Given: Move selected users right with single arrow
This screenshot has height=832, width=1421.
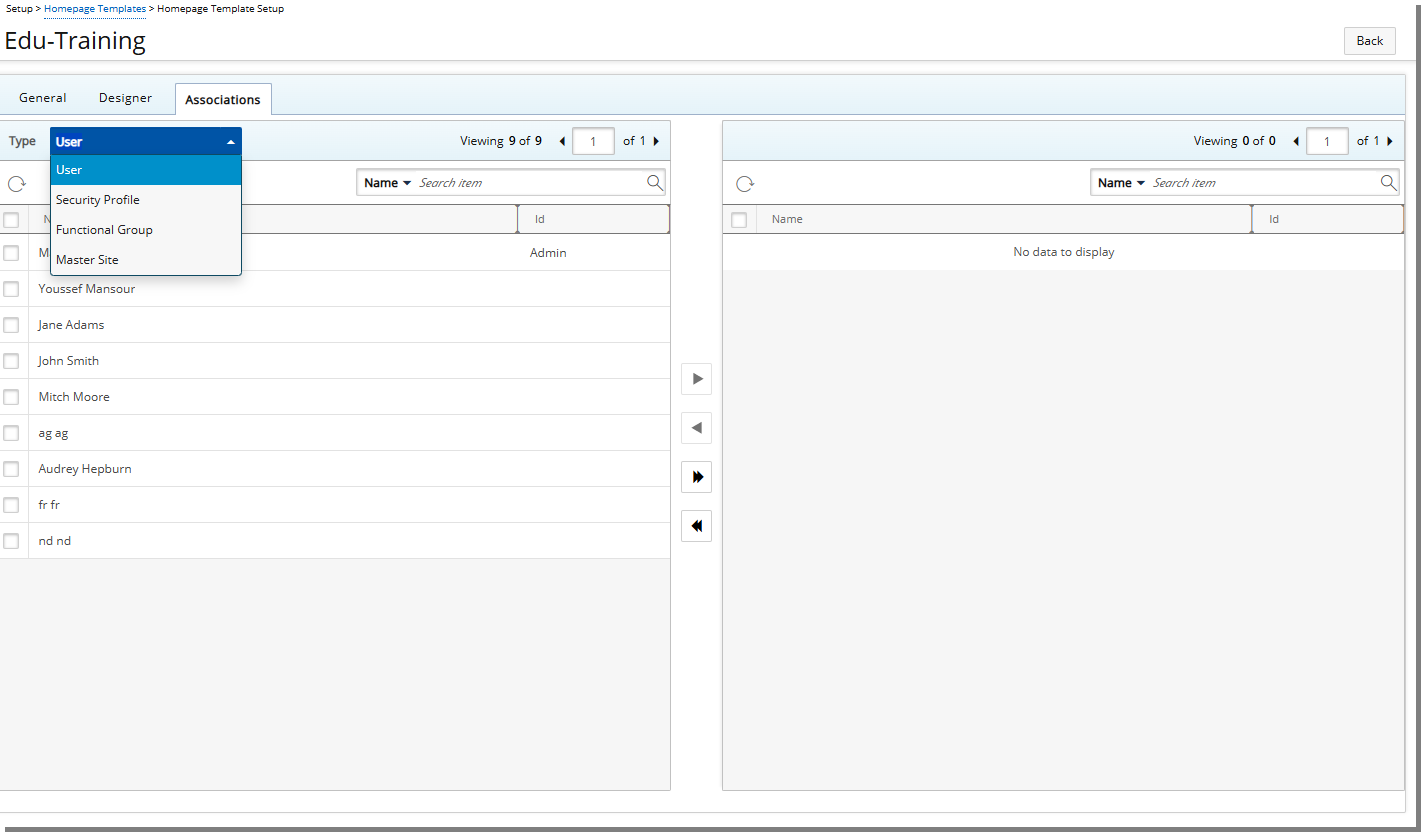Looking at the screenshot, I should [x=696, y=379].
